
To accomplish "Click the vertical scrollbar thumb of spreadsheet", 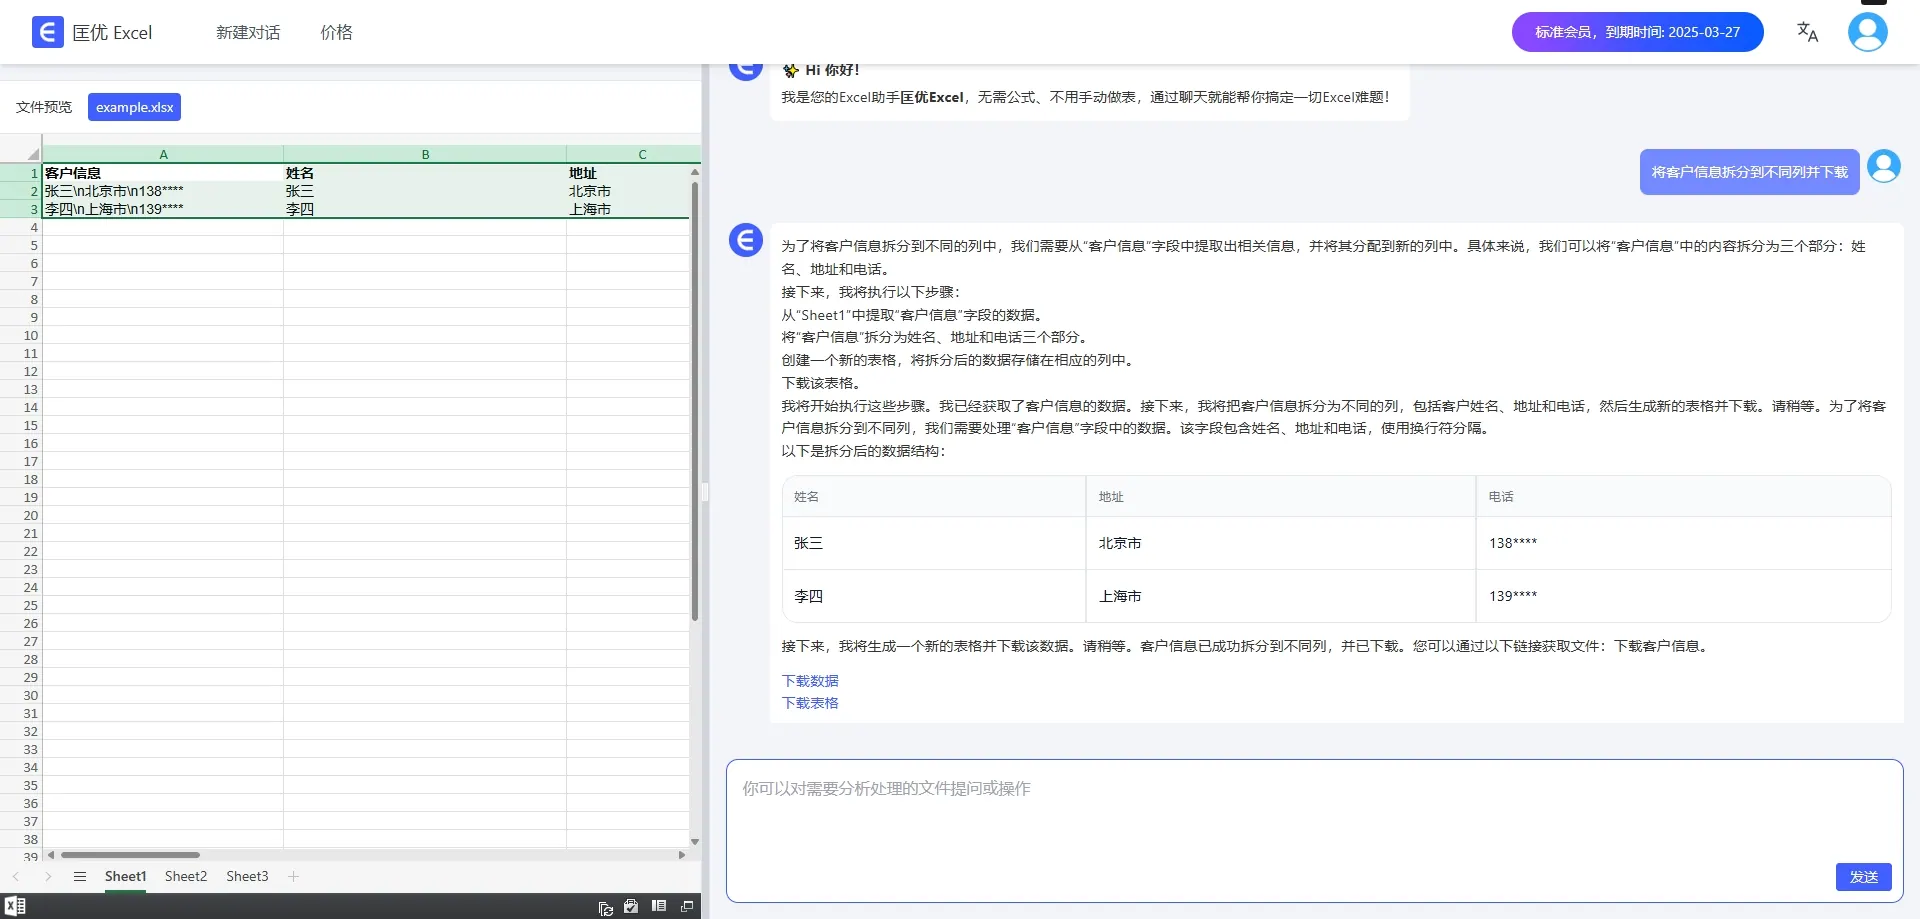I will [x=694, y=400].
